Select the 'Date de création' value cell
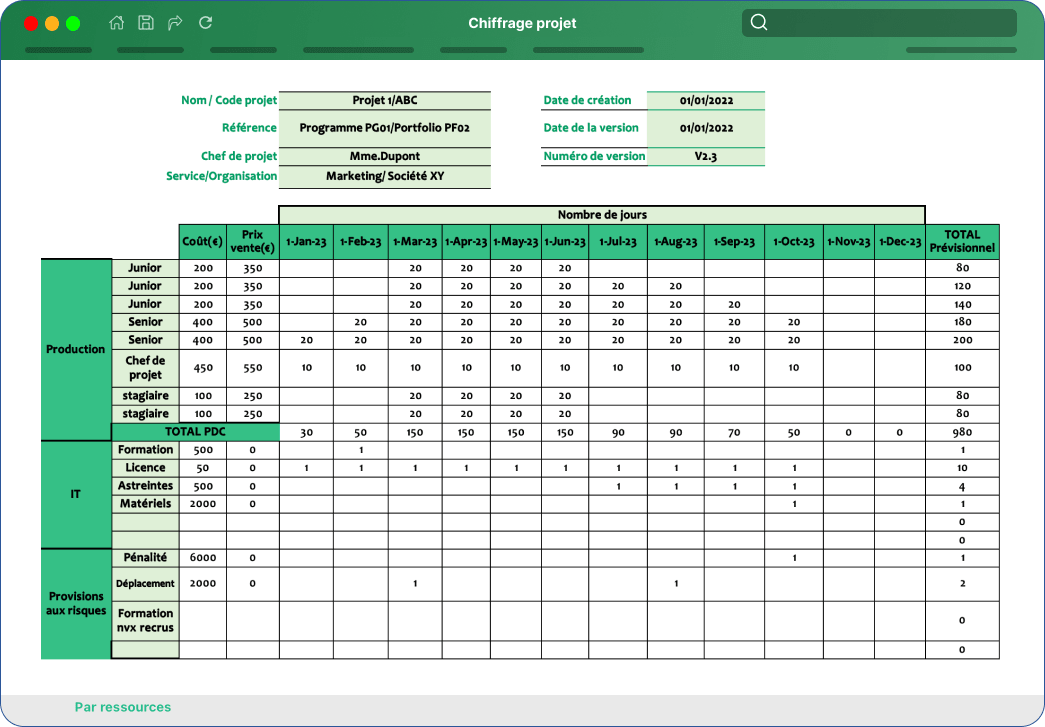The width and height of the screenshot is (1045, 727). pyautogui.click(x=706, y=100)
